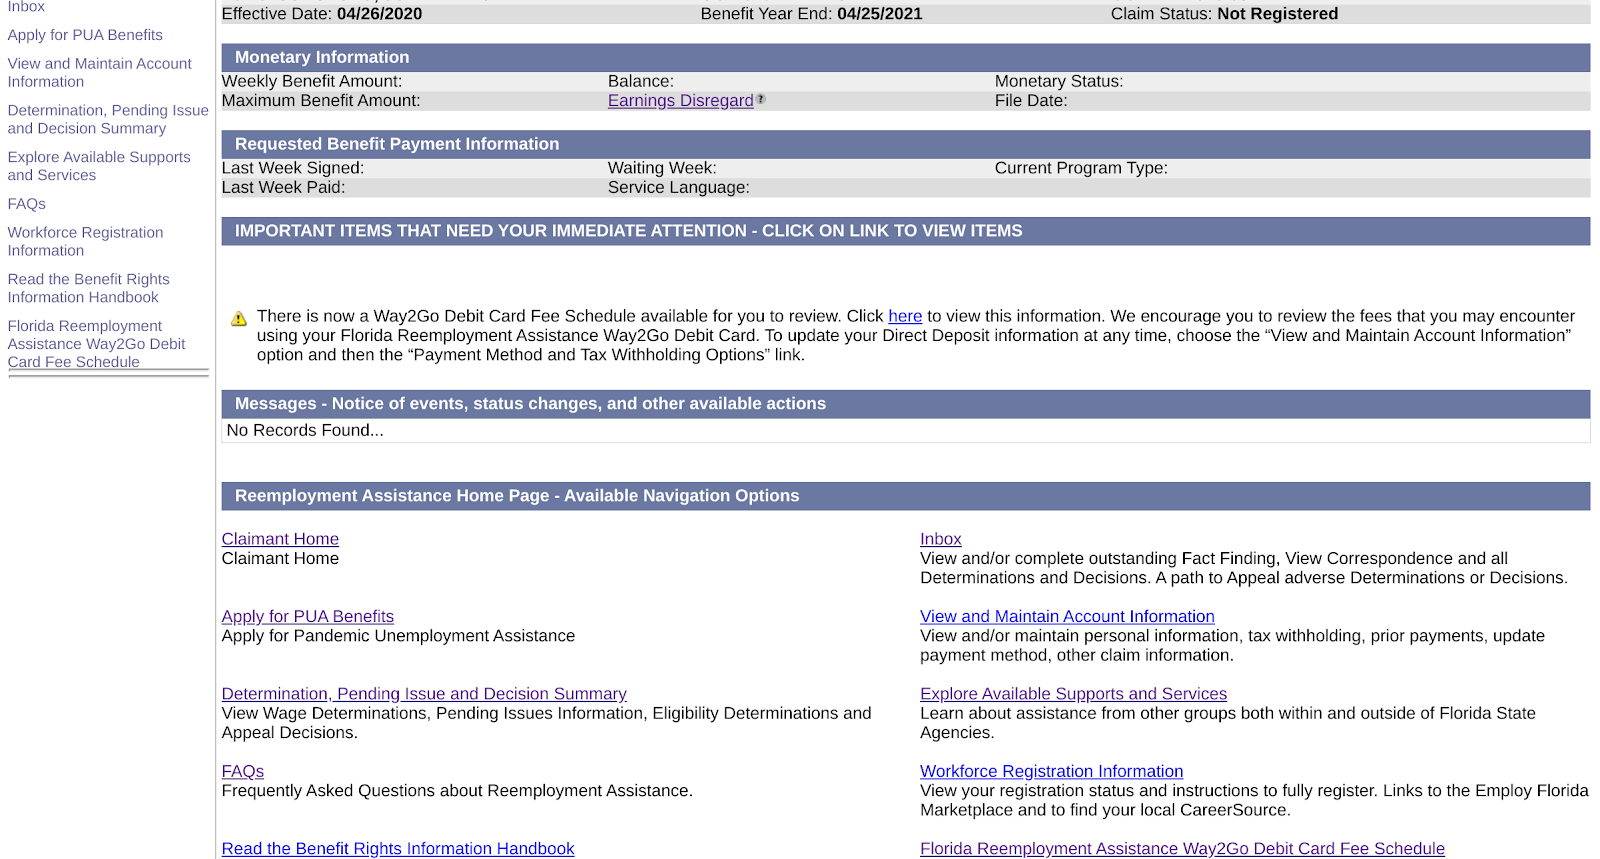Click 'Frequently Asked Questions about Reemployment Assistance' text

click(457, 791)
